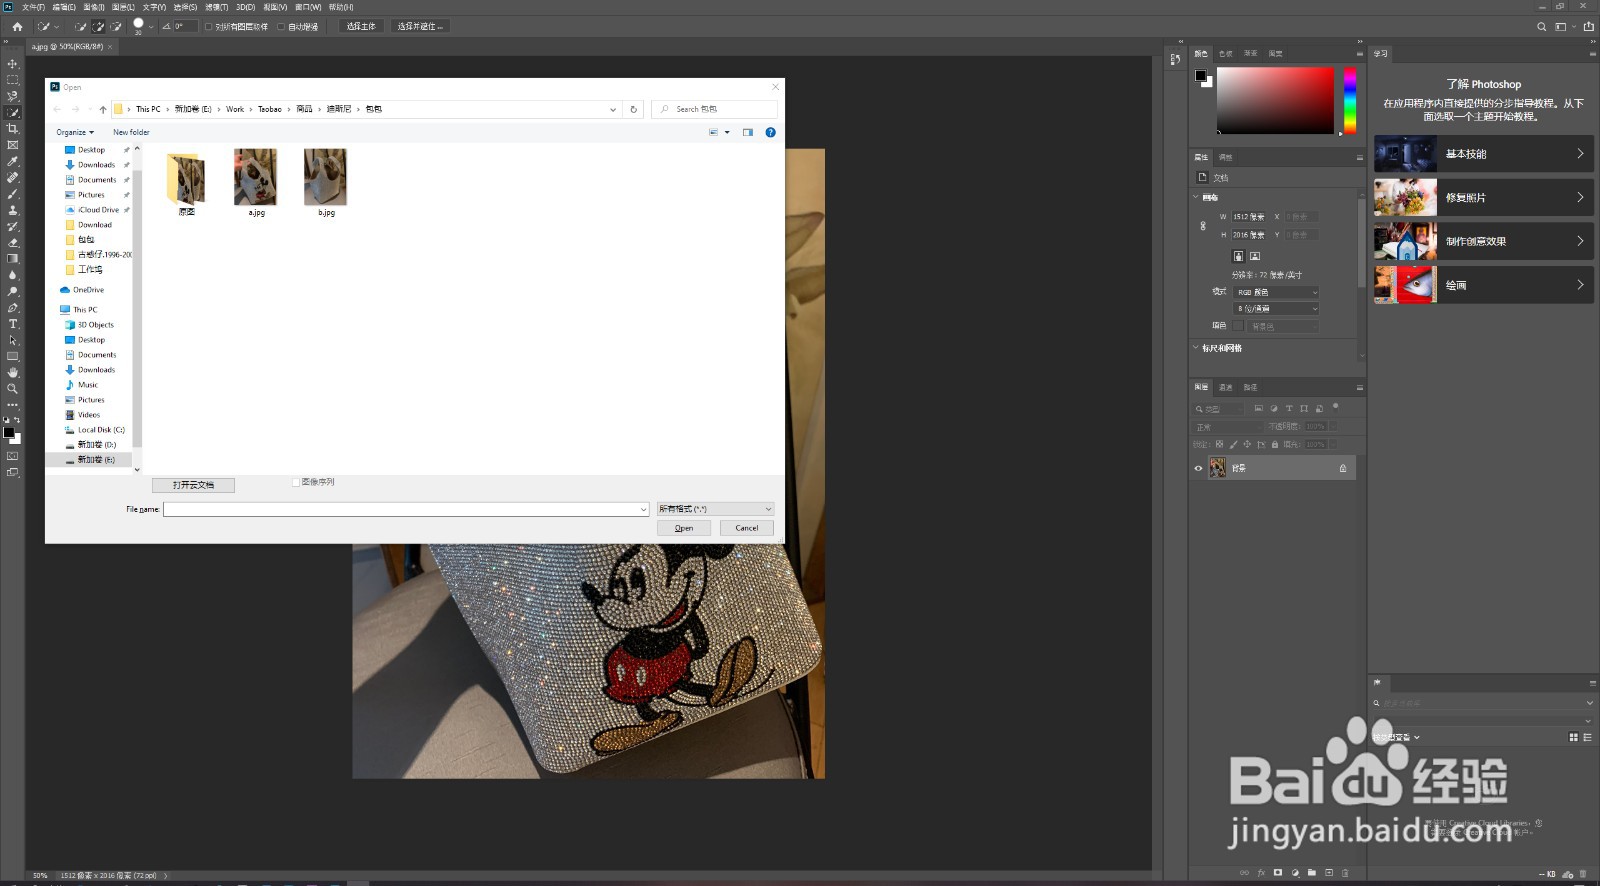This screenshot has width=1600, height=886.
Task: Click the Home icon in options bar
Action: click(x=17, y=27)
